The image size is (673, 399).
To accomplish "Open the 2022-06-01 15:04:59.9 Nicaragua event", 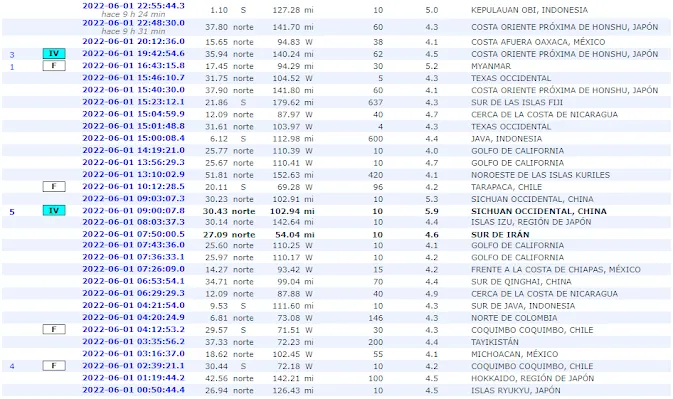I will tap(133, 114).
